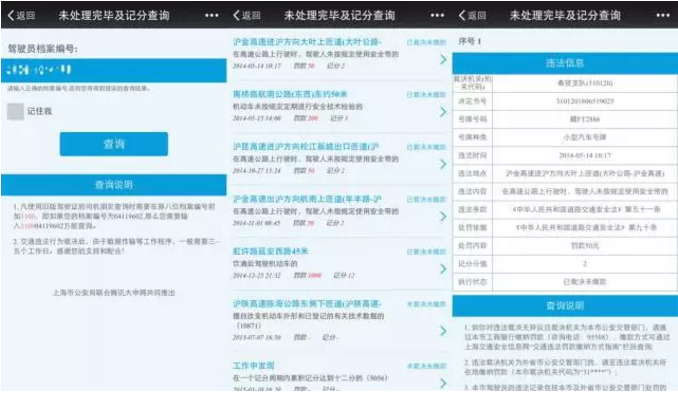Screen dimensions: 678x393
Task: Focus the 驾驶员档案编号 input field
Action: click(x=114, y=70)
